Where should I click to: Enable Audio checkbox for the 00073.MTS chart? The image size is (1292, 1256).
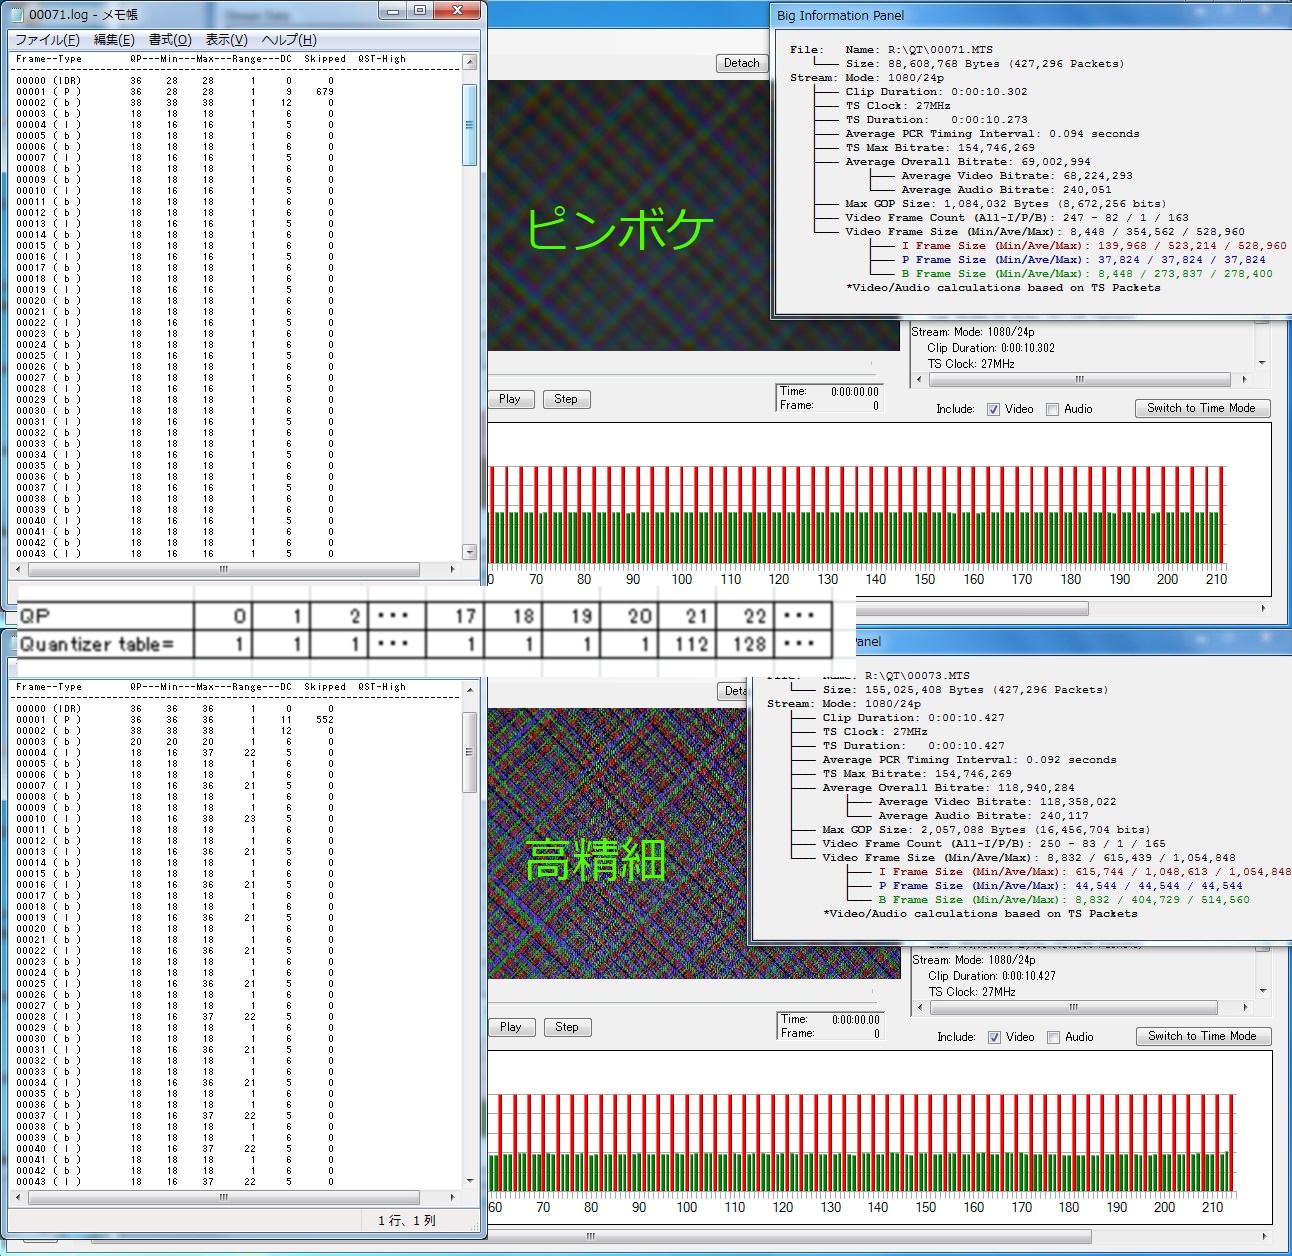pyautogui.click(x=1053, y=1037)
